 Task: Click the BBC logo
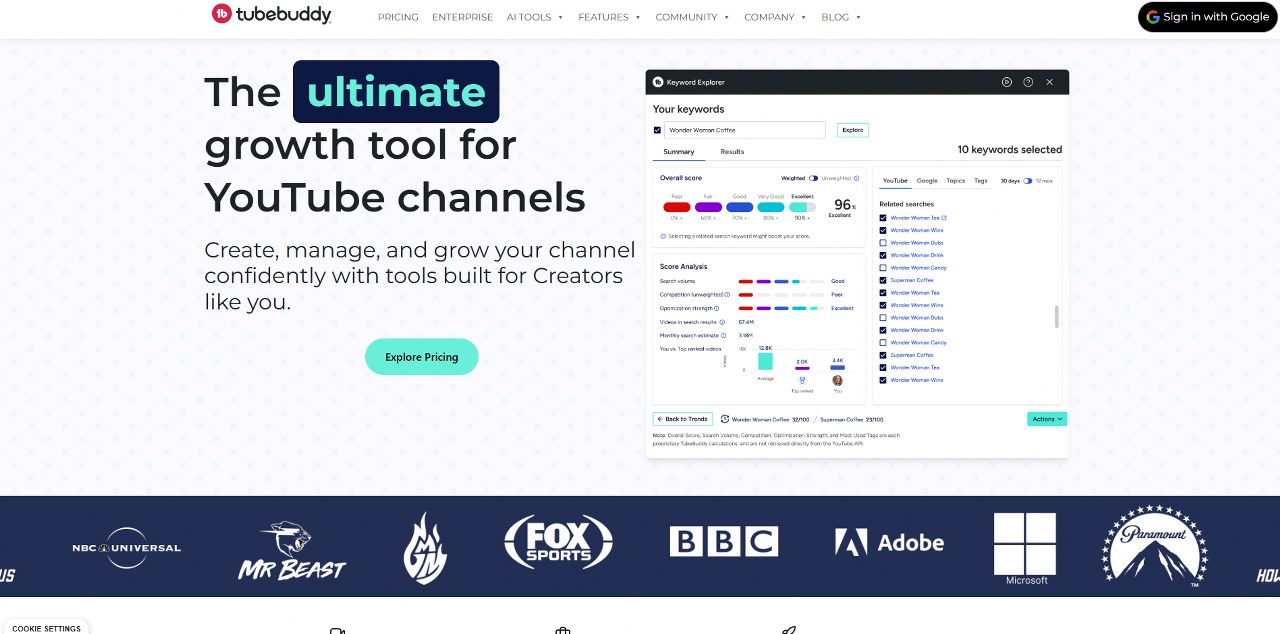click(724, 542)
